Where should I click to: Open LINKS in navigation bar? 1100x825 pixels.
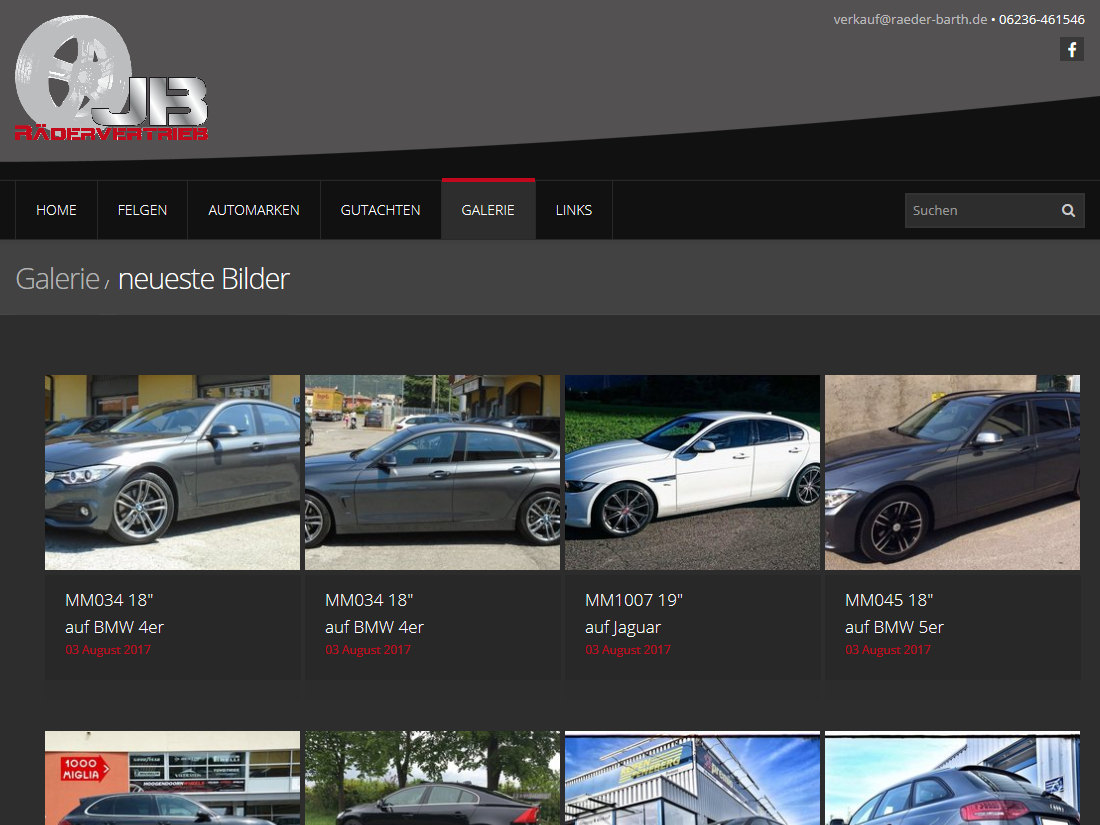(x=574, y=210)
